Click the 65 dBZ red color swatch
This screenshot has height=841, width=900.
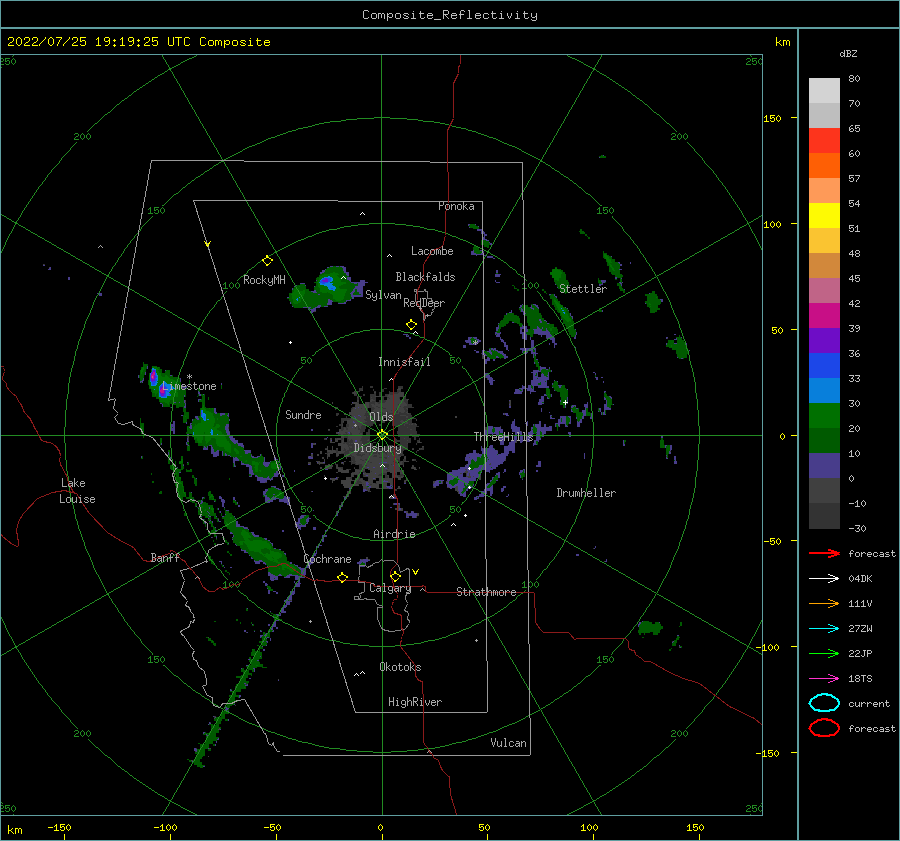824,141
